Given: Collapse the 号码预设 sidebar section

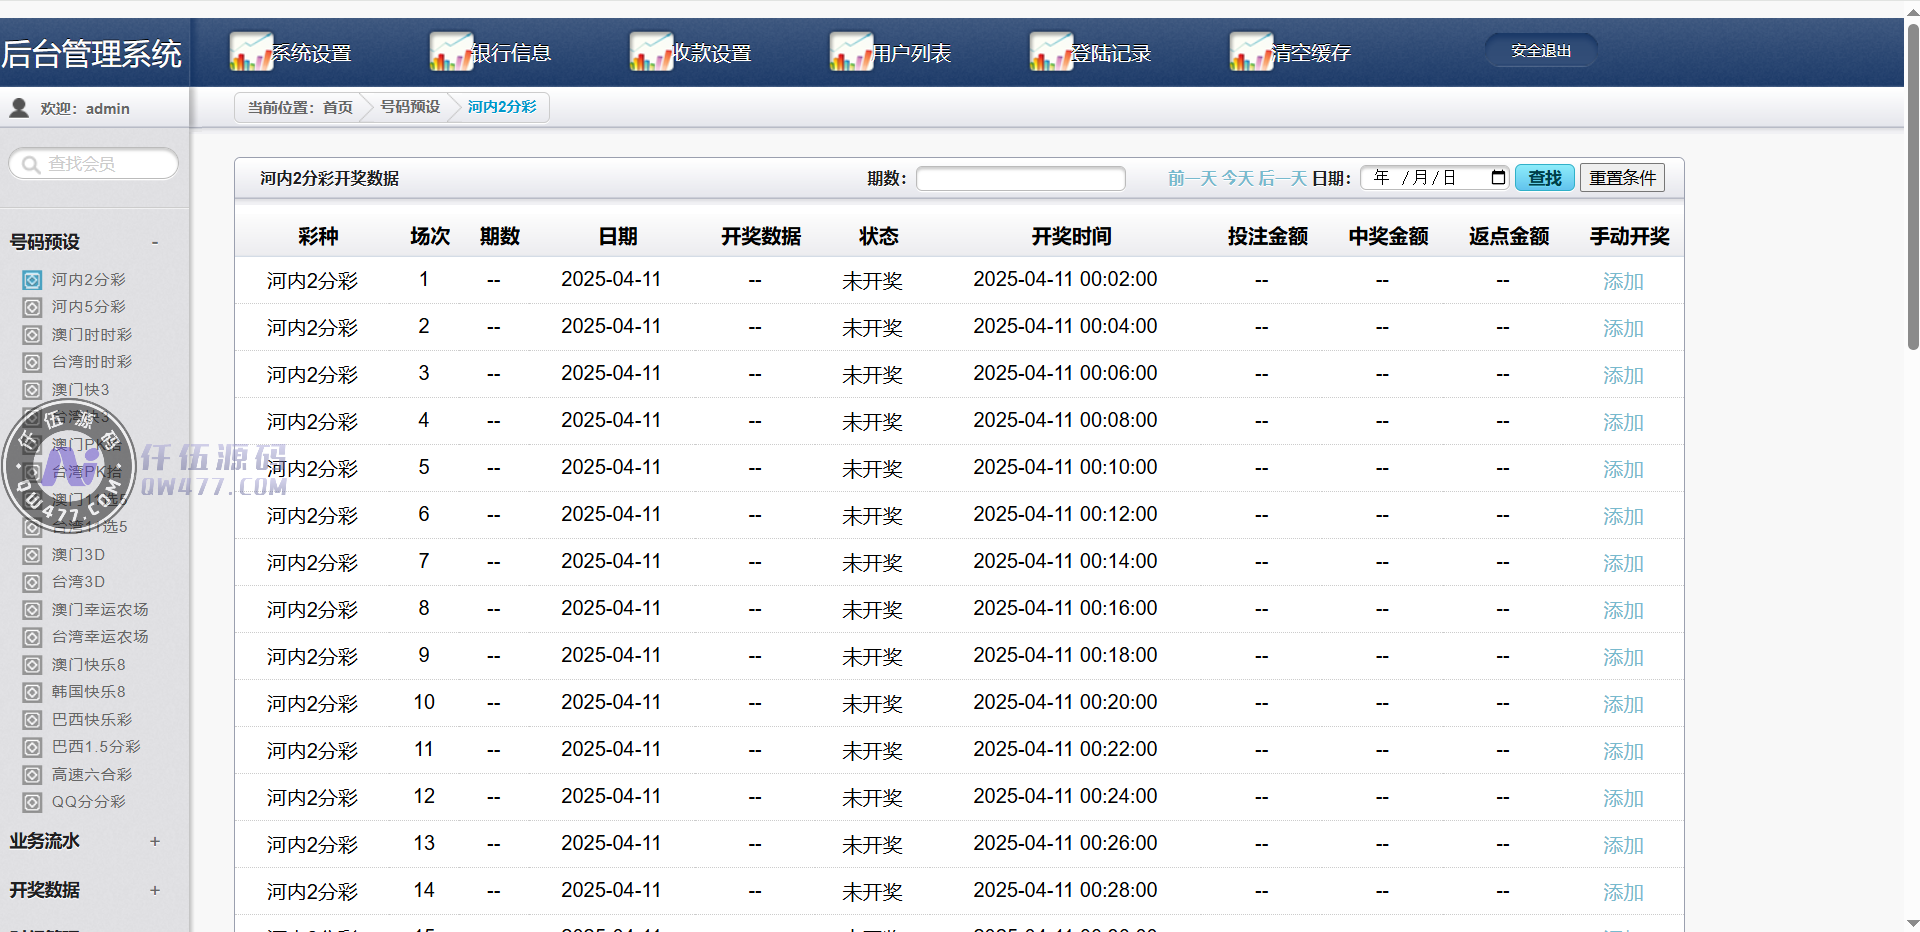Looking at the screenshot, I should coord(155,242).
